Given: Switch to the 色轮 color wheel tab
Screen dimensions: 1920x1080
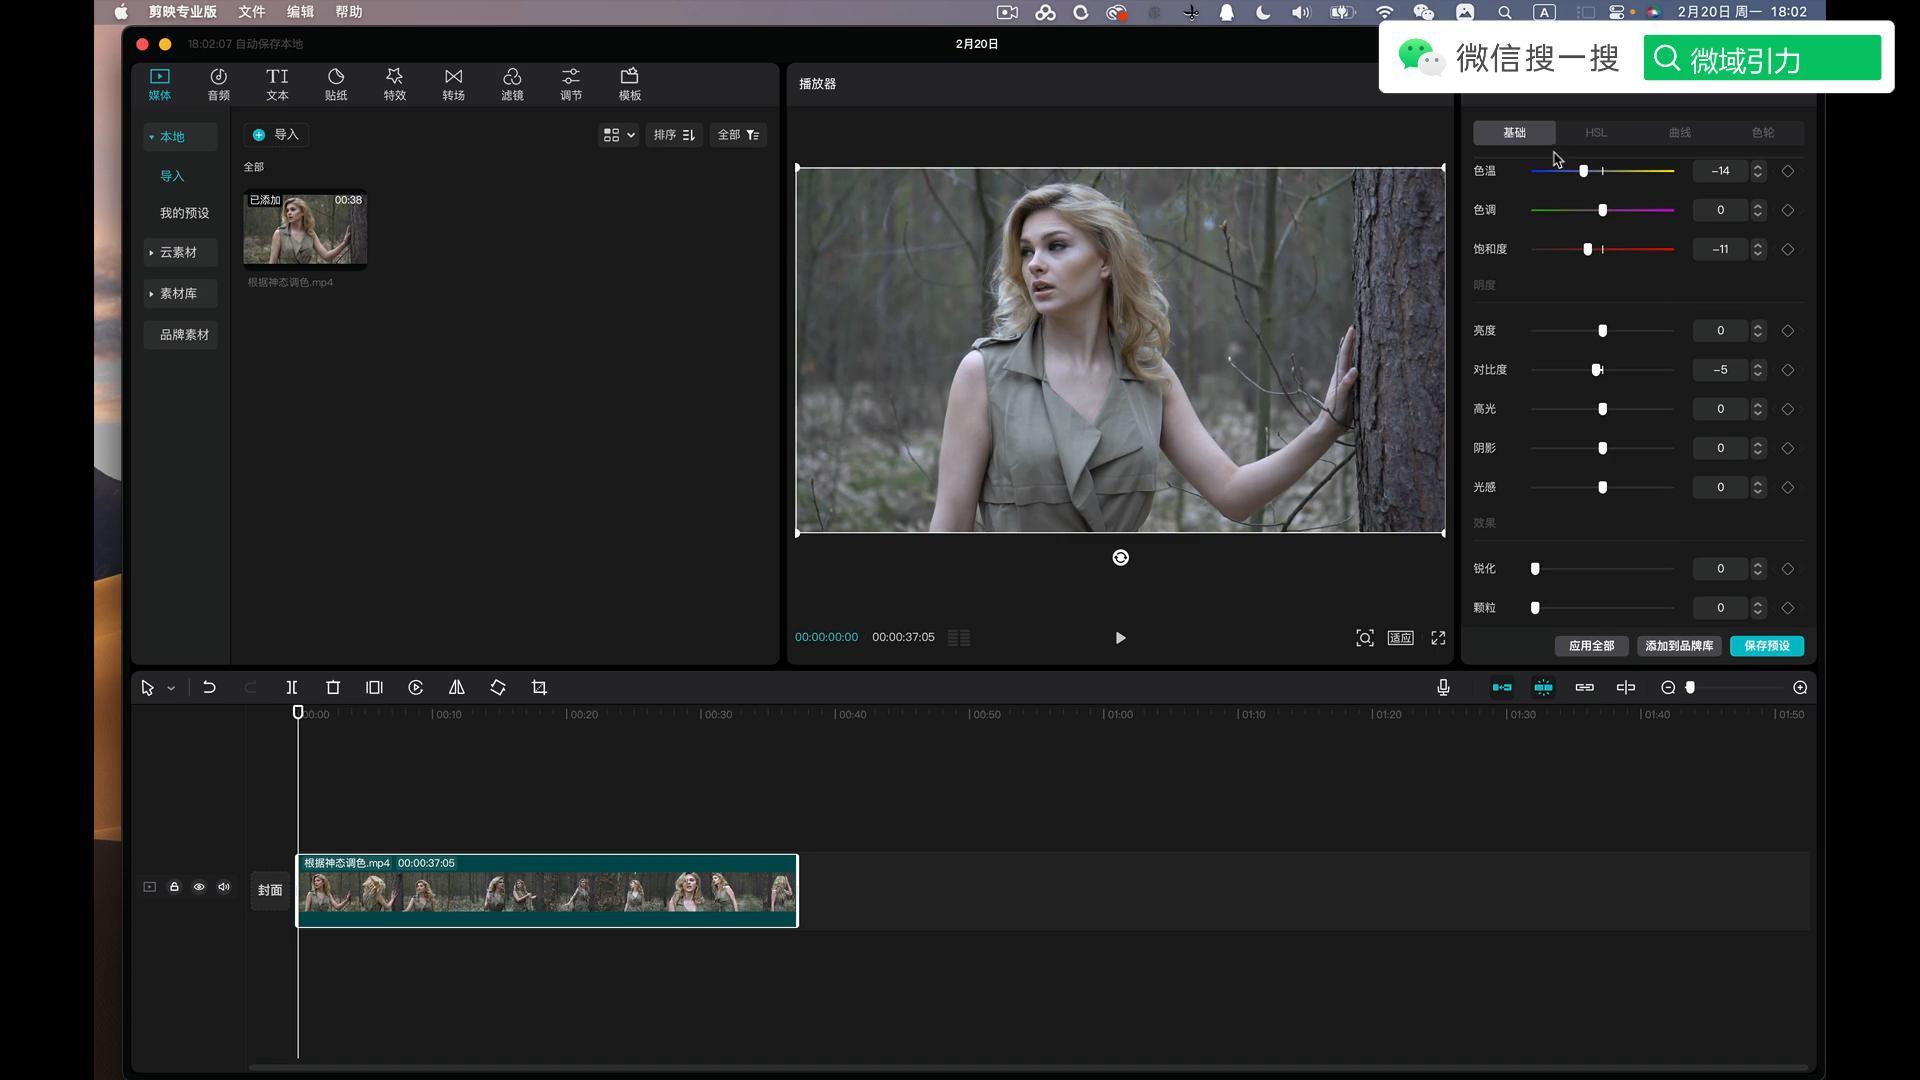Looking at the screenshot, I should 1763,133.
